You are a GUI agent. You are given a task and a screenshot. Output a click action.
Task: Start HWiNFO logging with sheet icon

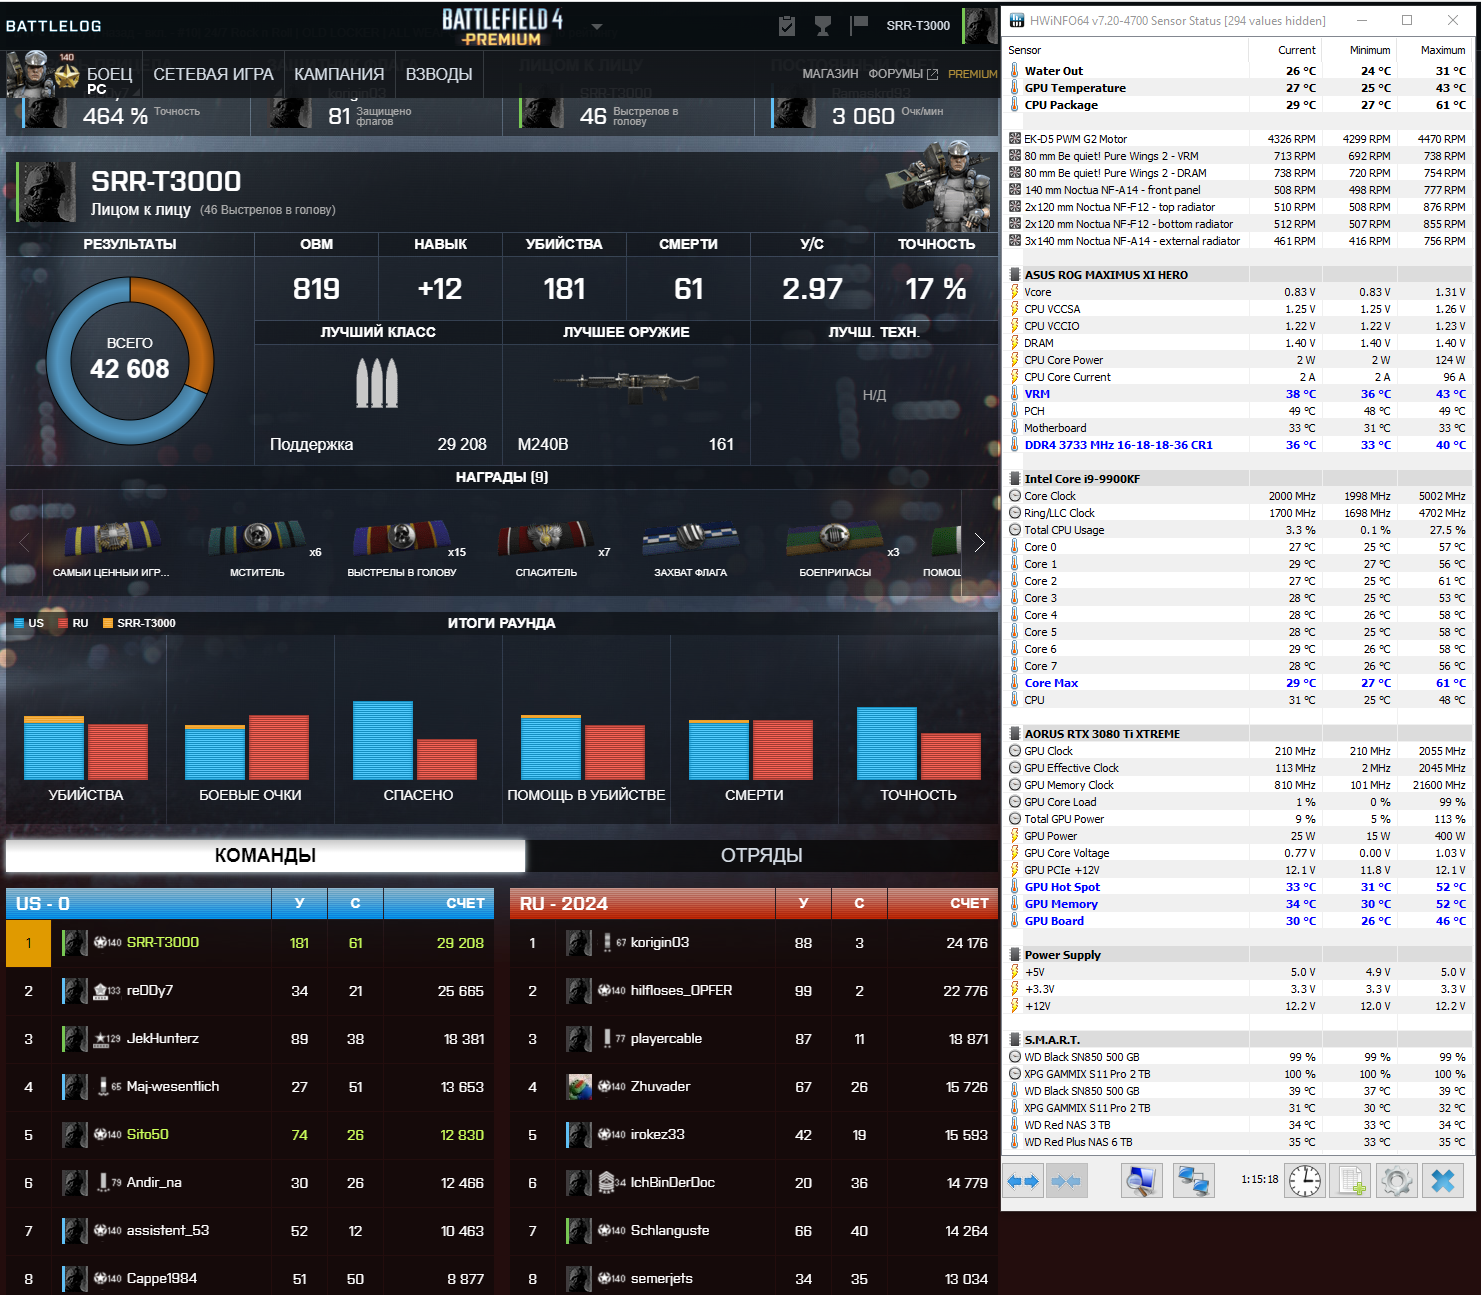tap(1351, 1181)
